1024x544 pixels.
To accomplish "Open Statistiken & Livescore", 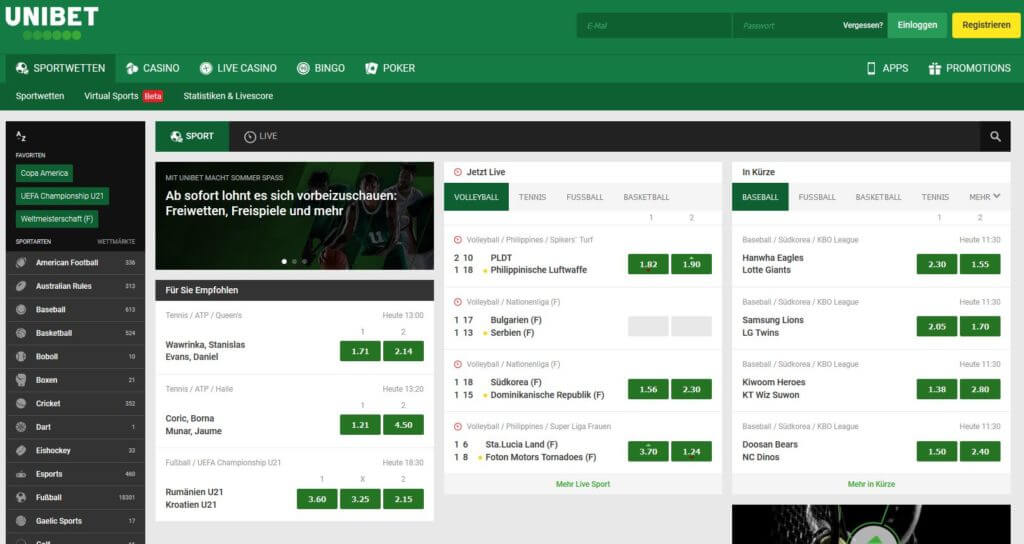I will (x=228, y=96).
